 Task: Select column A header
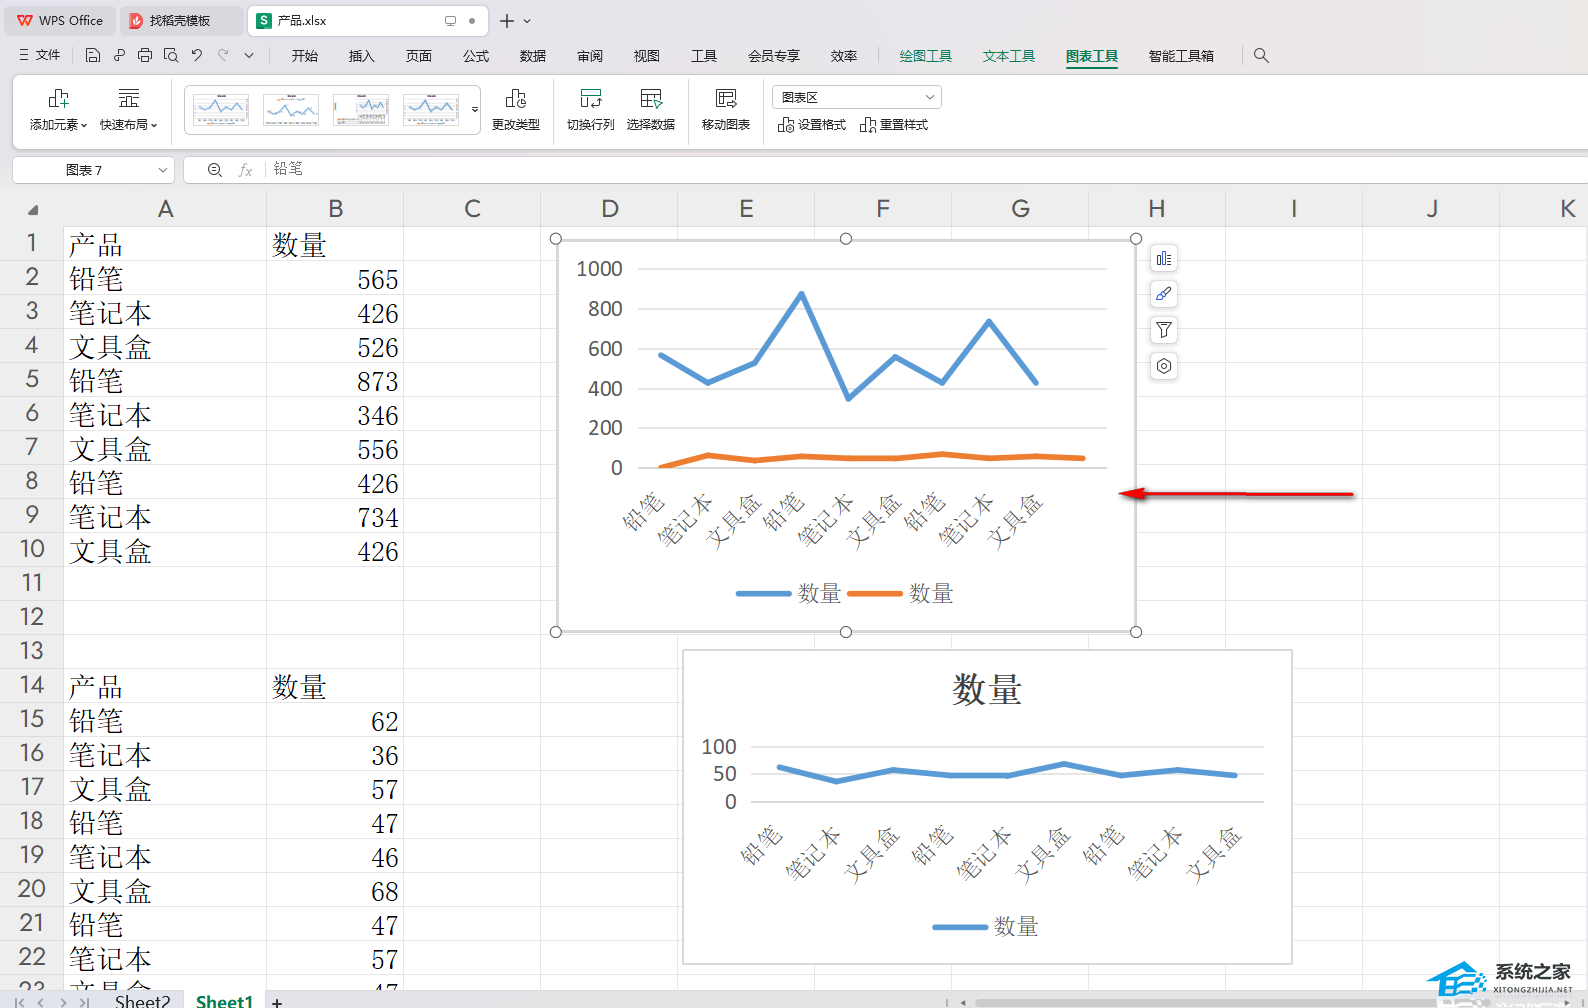coord(165,209)
